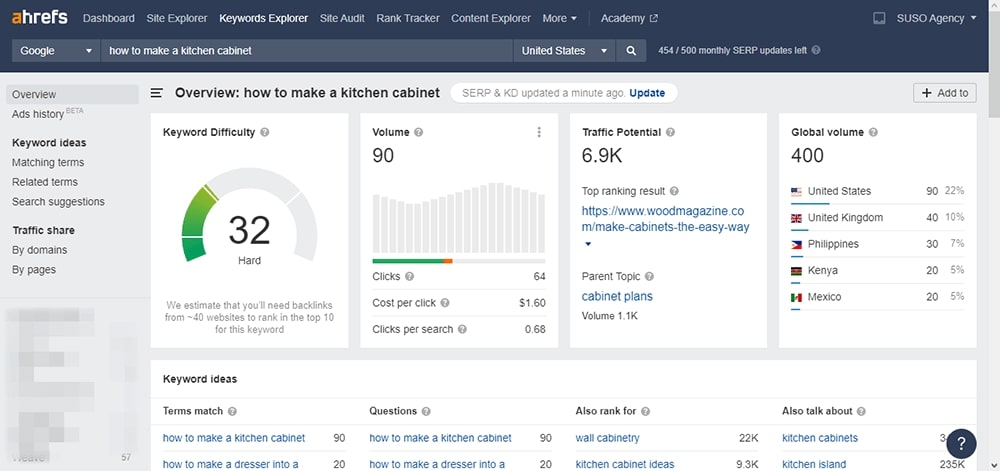The width and height of the screenshot is (1000, 471).
Task: Click the Clicks help icon
Action: pos(409,277)
